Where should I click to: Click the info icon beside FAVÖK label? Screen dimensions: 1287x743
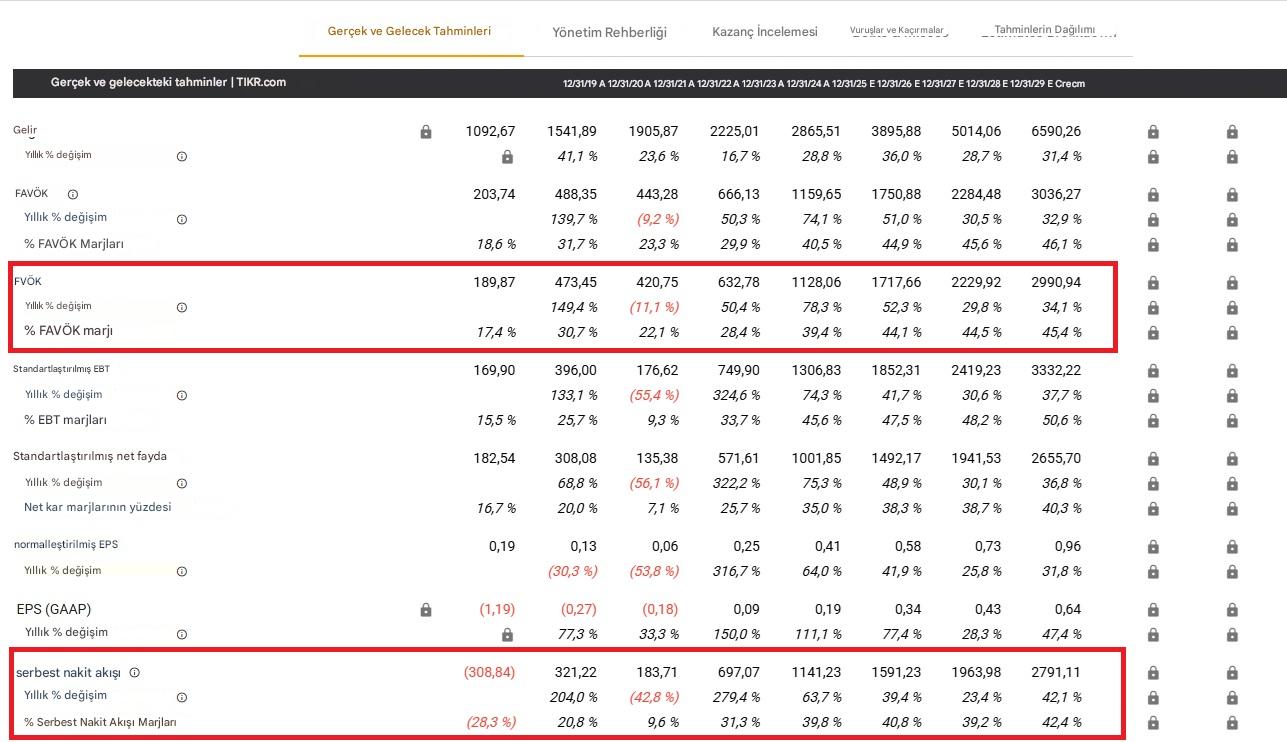click(73, 195)
